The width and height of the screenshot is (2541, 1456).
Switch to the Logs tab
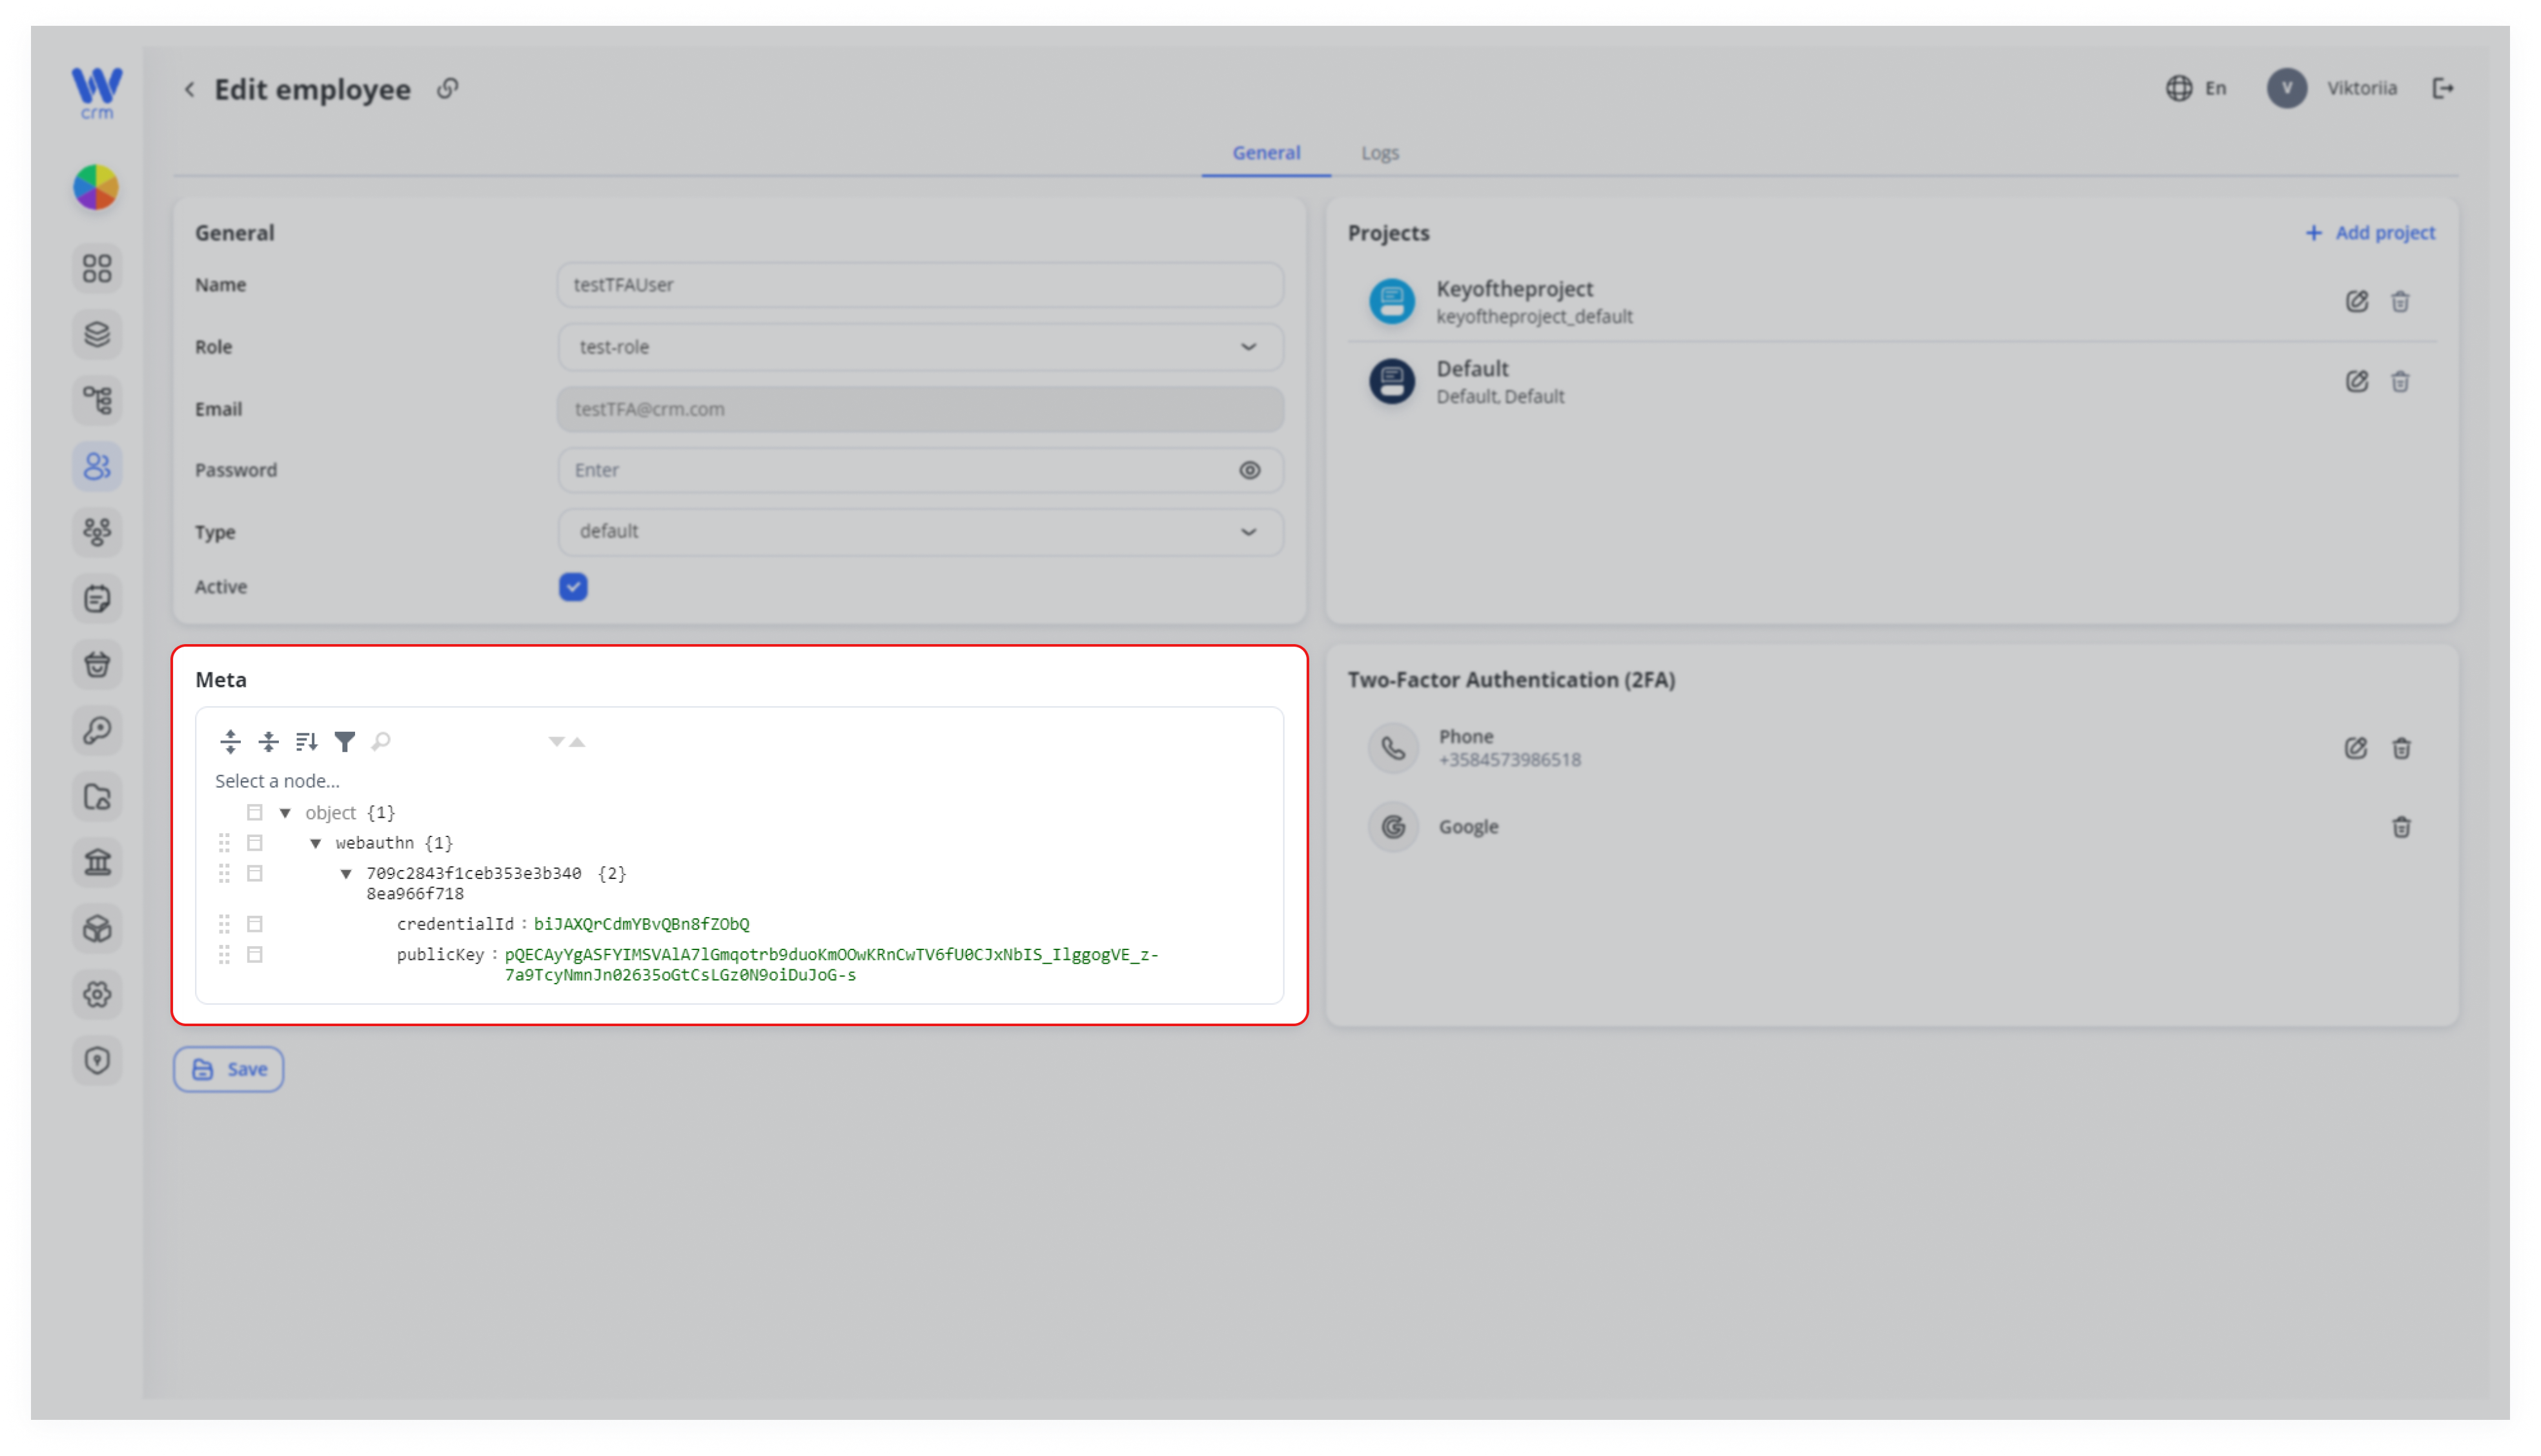(1380, 153)
